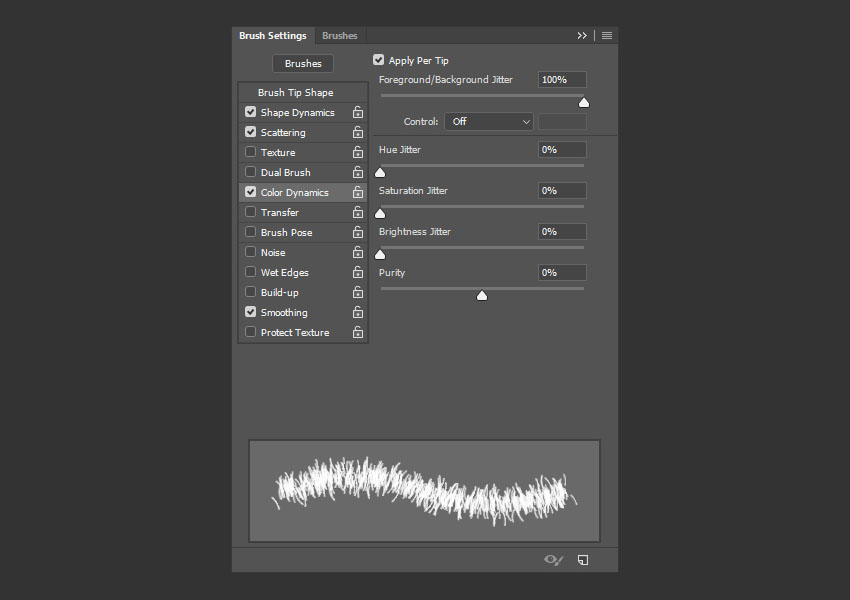
Task: Lock the Scattering setting
Action: point(357,132)
